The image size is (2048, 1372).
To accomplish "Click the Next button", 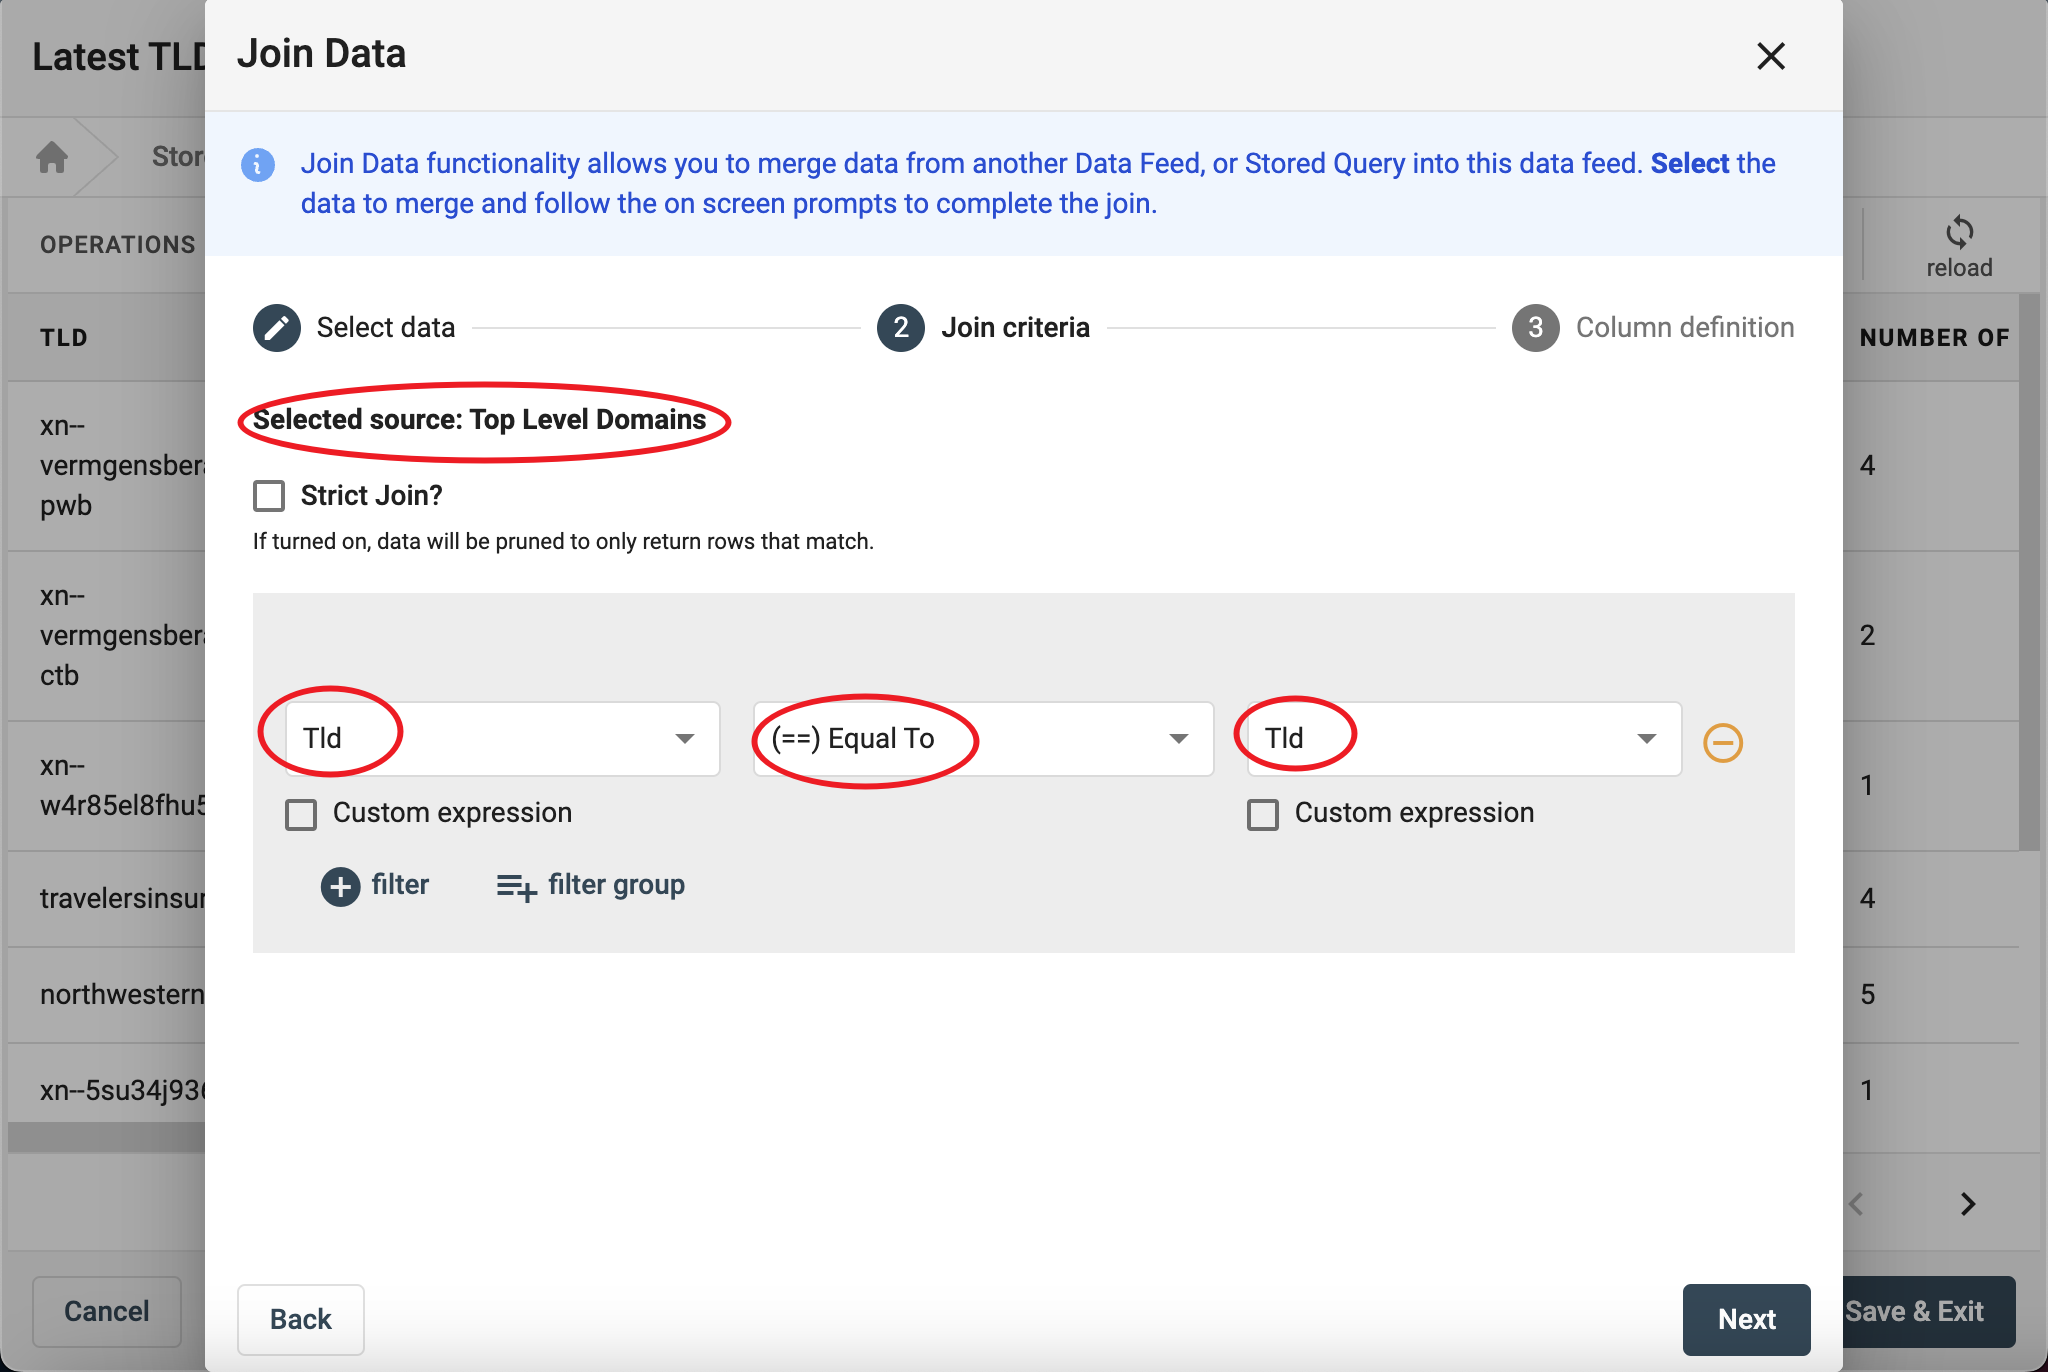I will [x=1746, y=1319].
